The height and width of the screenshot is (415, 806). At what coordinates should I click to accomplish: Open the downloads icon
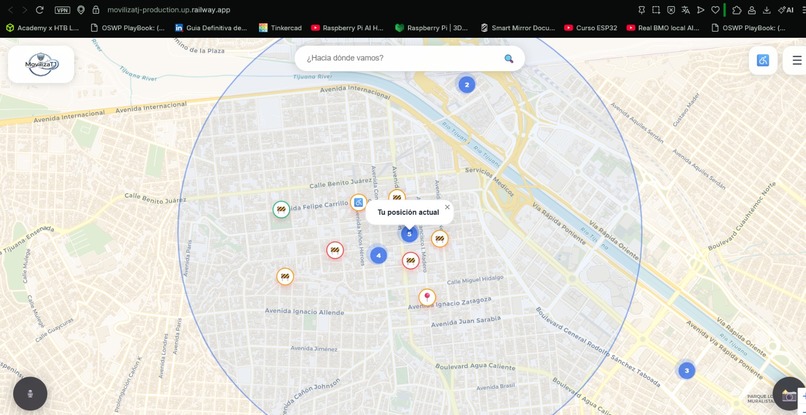coord(766,10)
